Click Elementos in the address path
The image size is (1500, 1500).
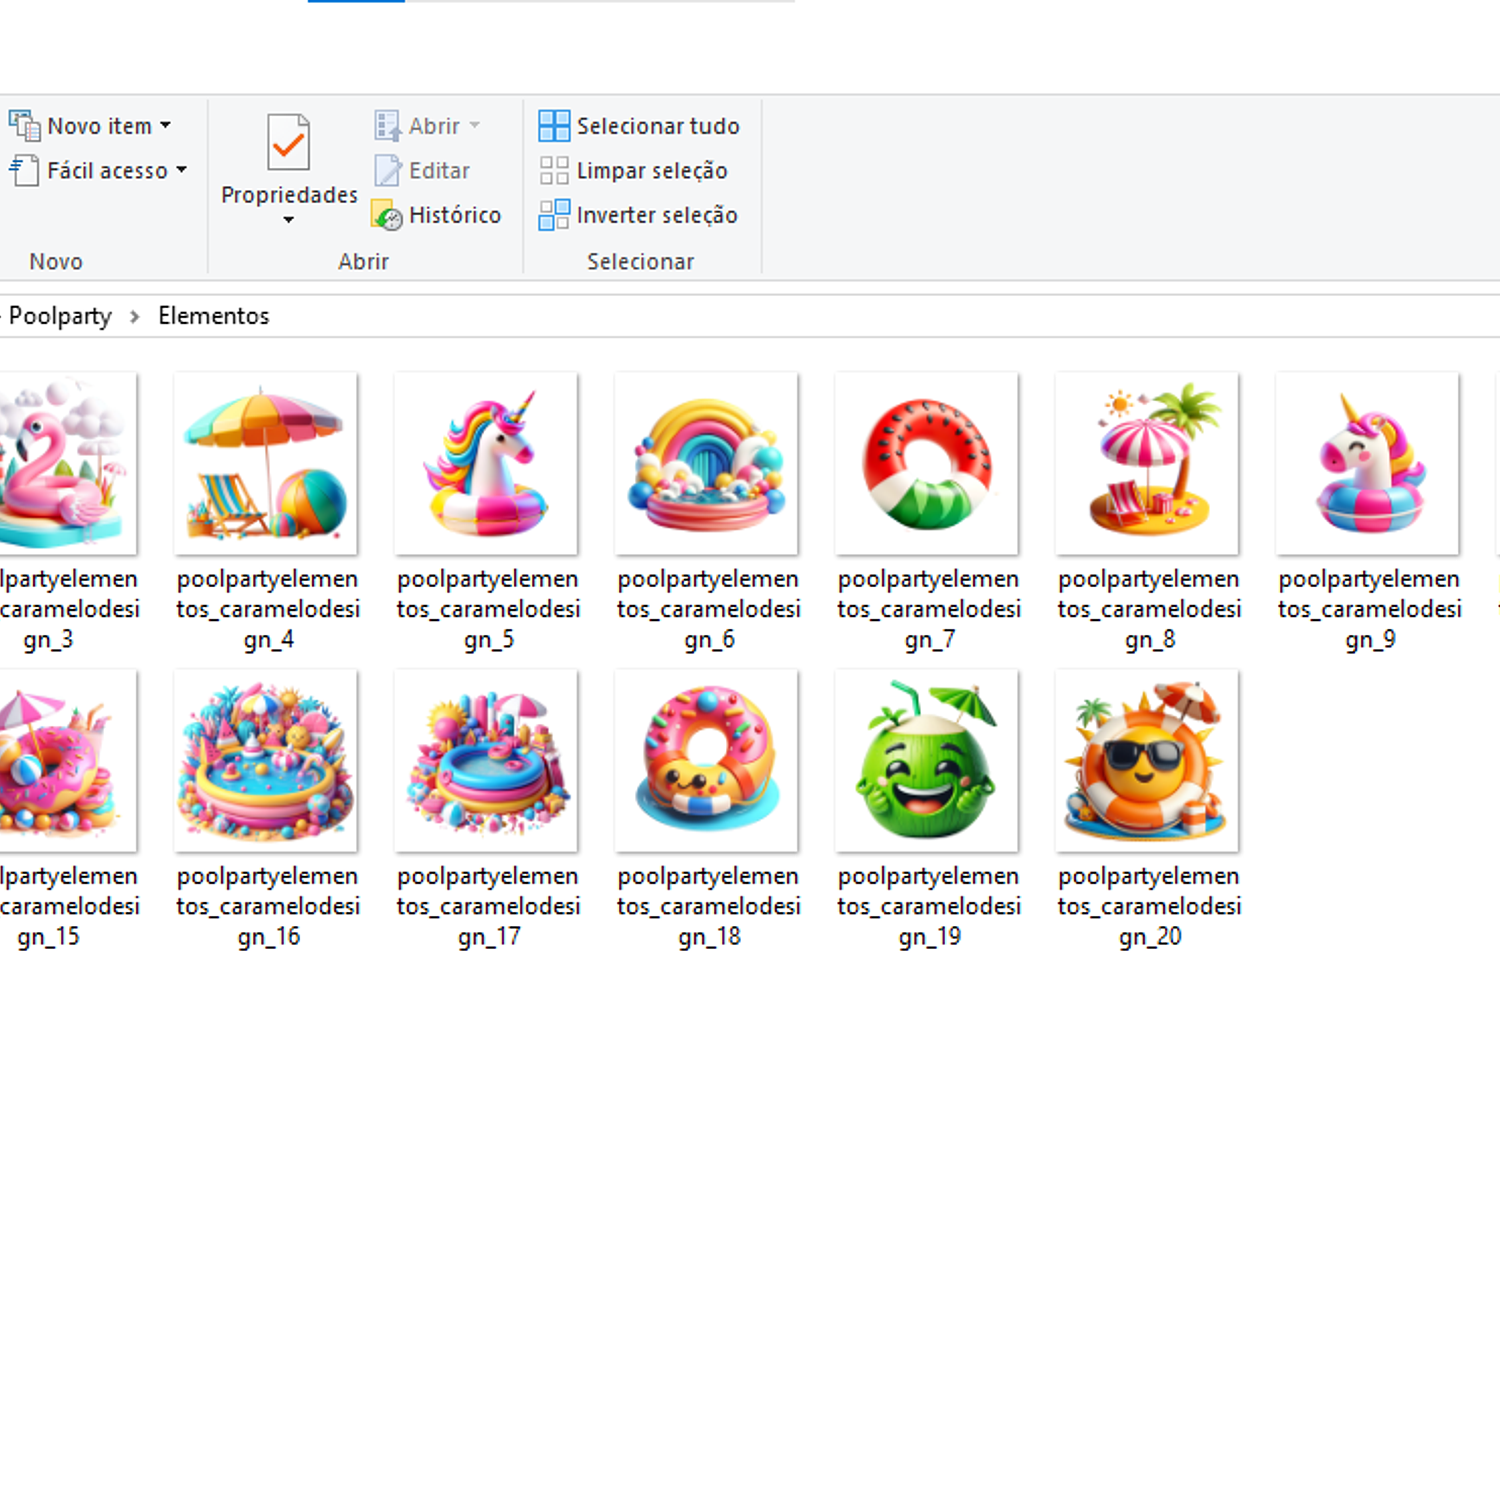[x=213, y=316]
